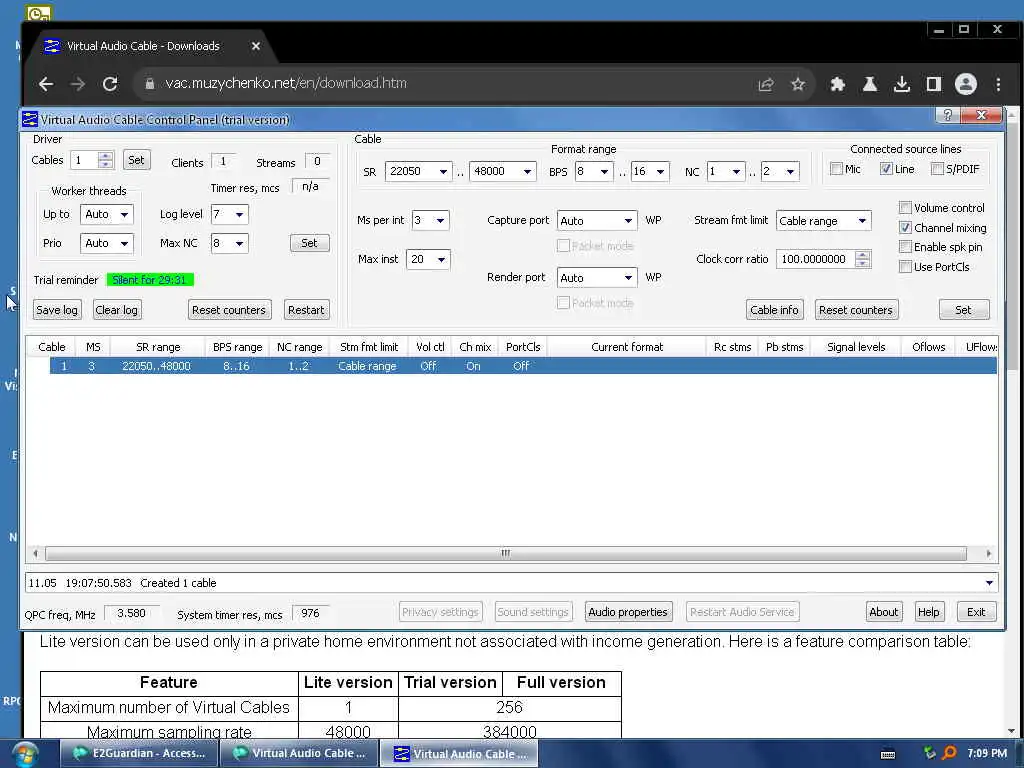1024x768 pixels.
Task: Click the Cables count stepper arrows
Action: point(105,160)
